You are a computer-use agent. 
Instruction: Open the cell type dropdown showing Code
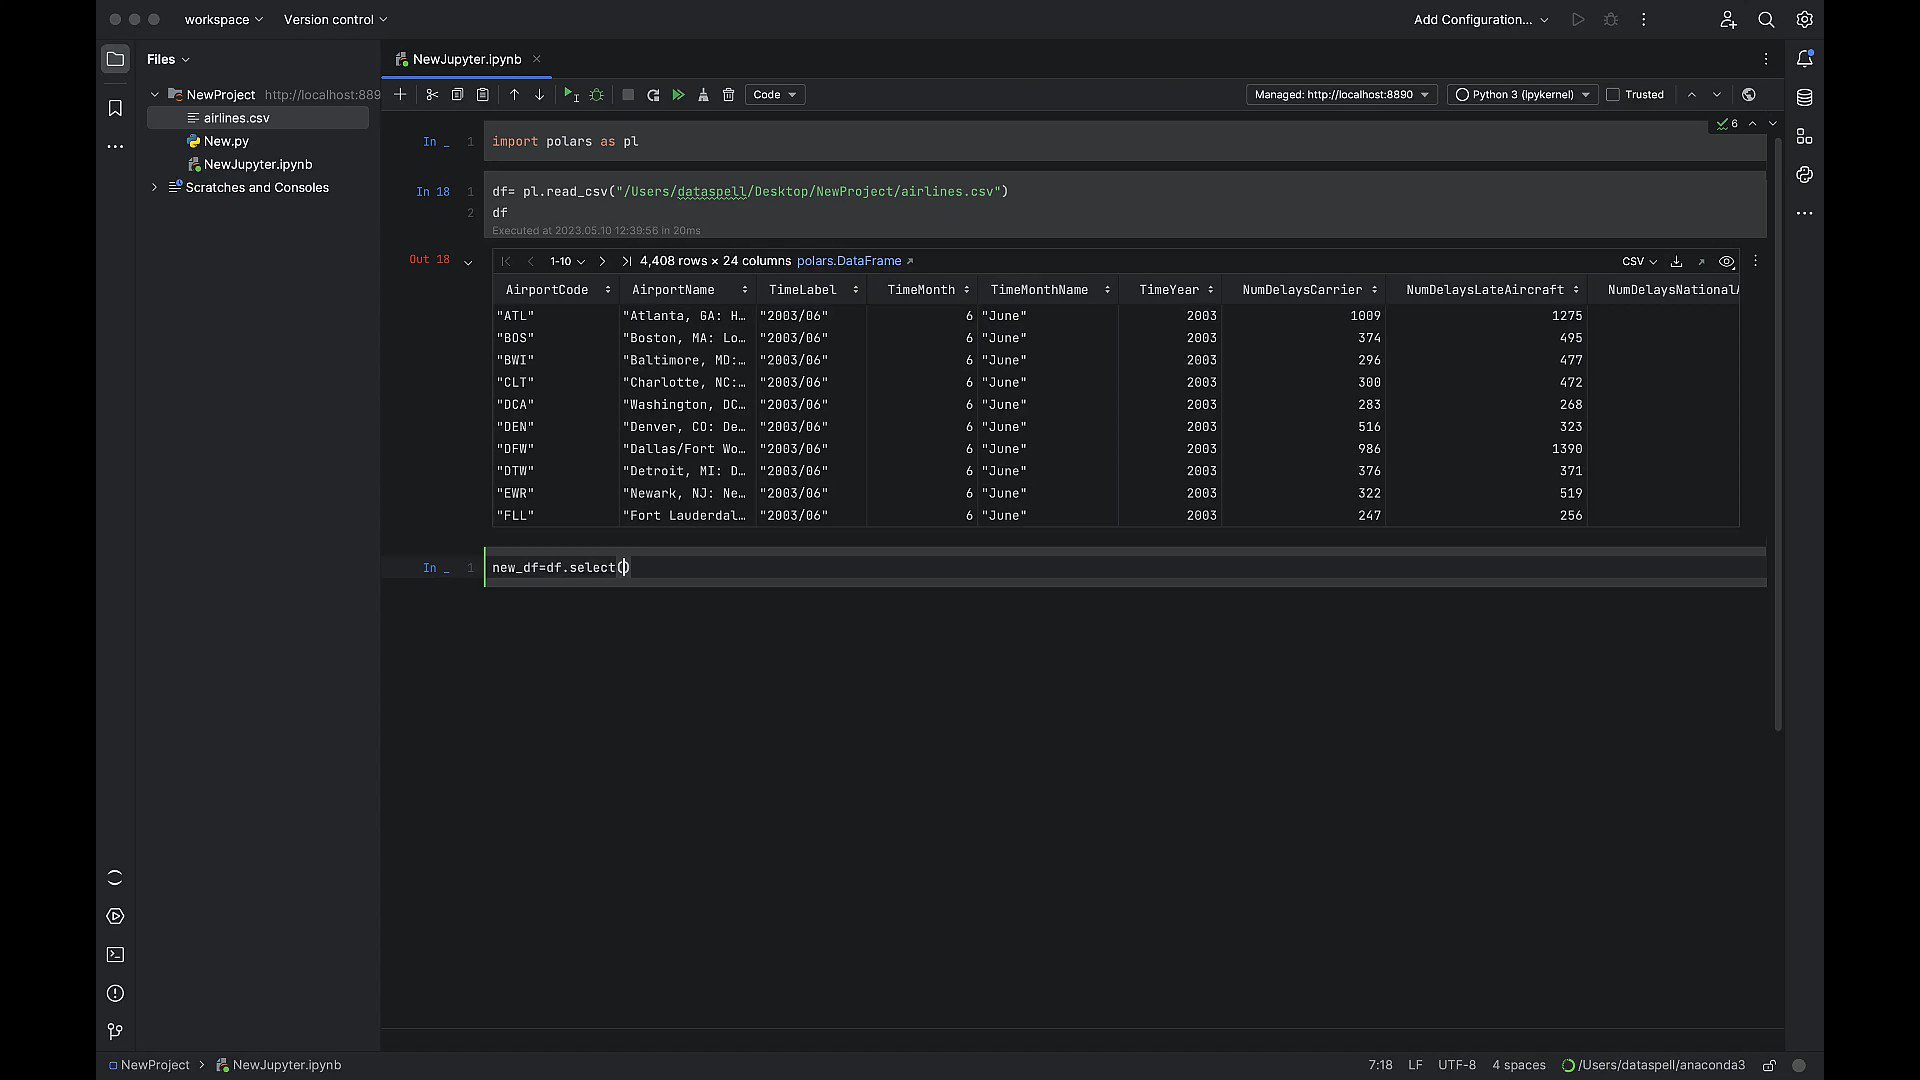(774, 94)
